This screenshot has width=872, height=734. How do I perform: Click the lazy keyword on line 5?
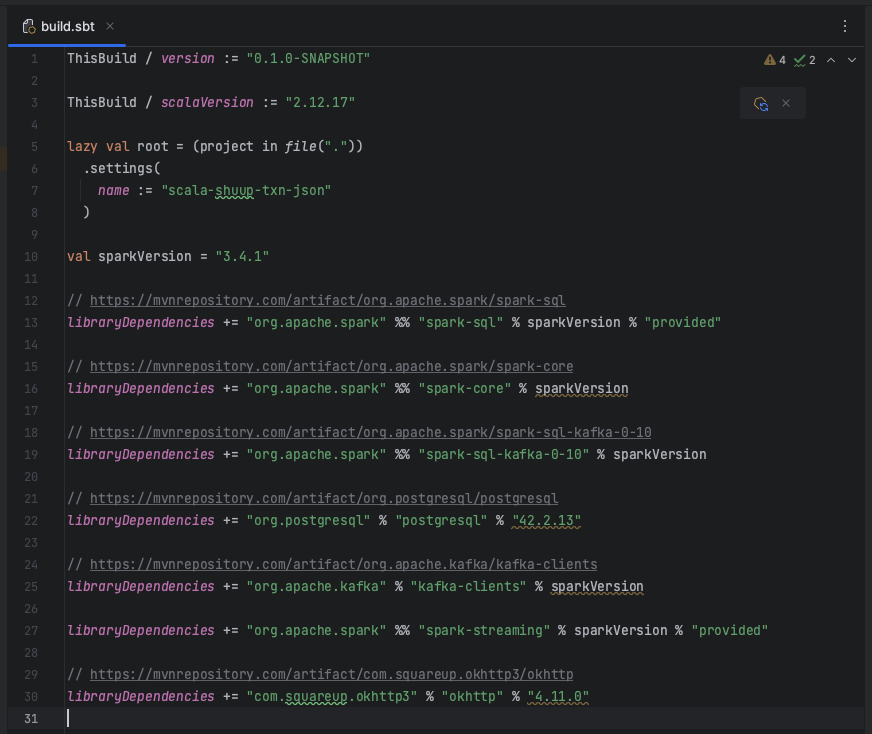point(82,146)
